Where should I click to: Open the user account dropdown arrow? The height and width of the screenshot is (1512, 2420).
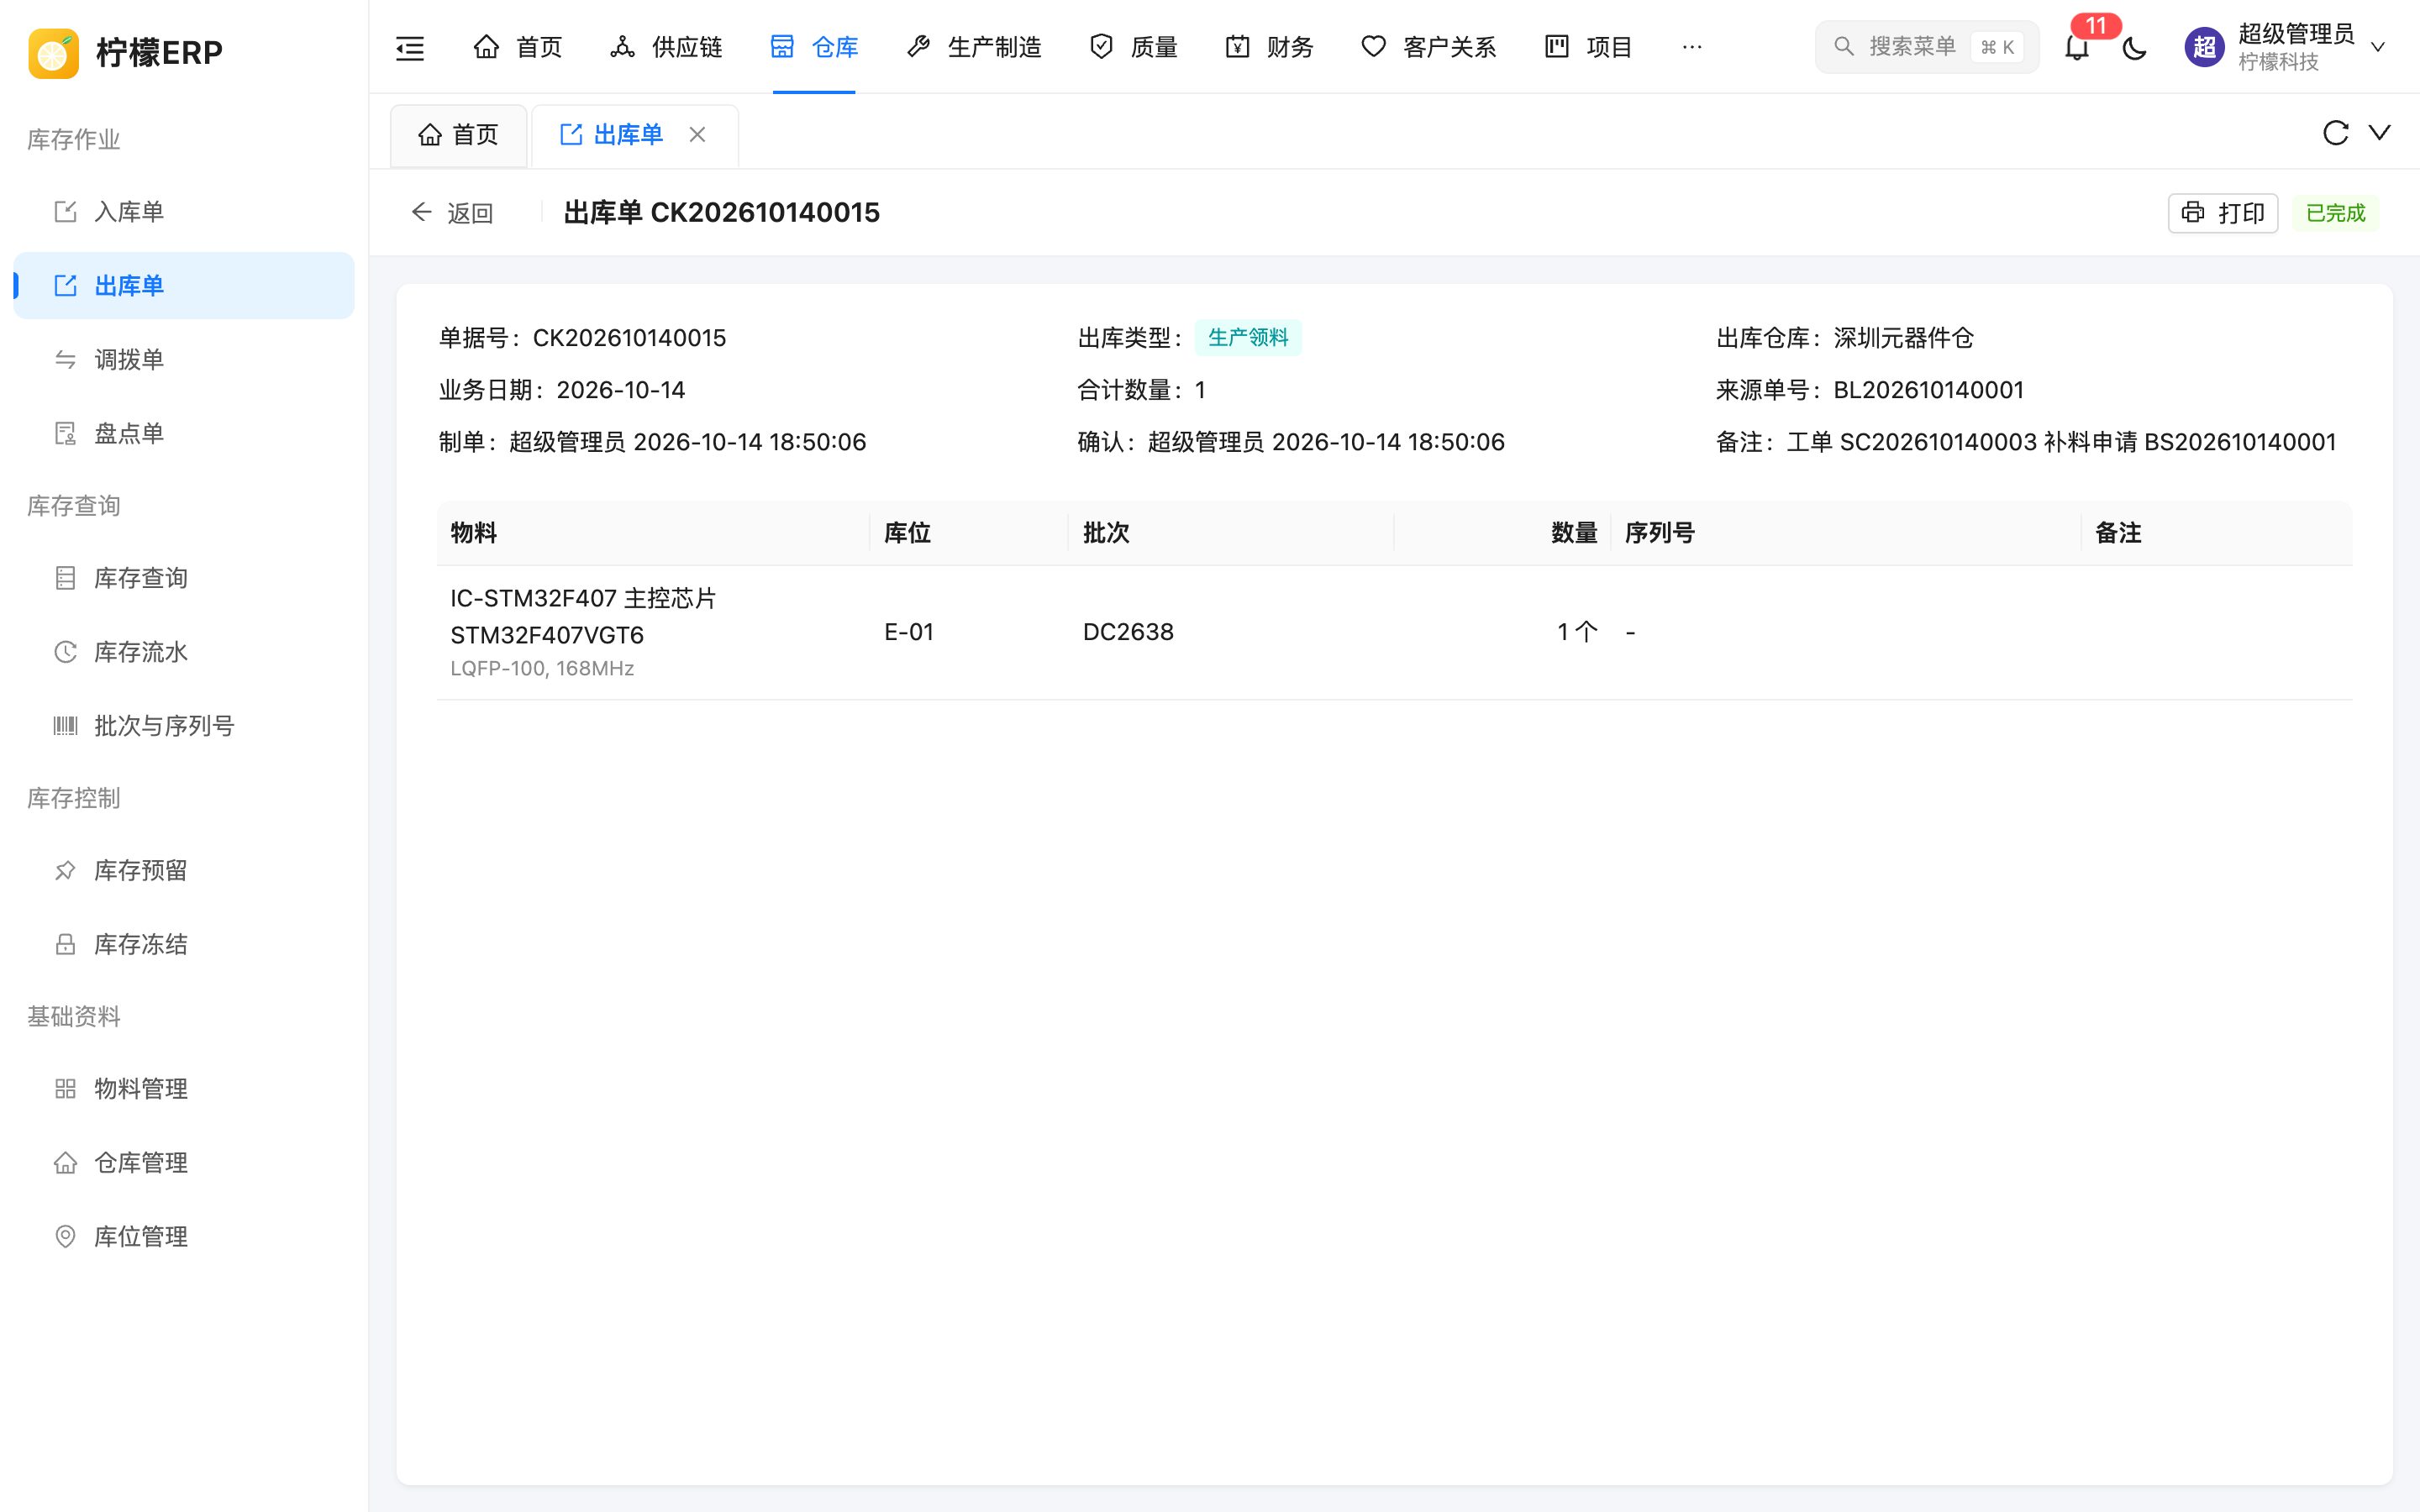coord(2378,47)
